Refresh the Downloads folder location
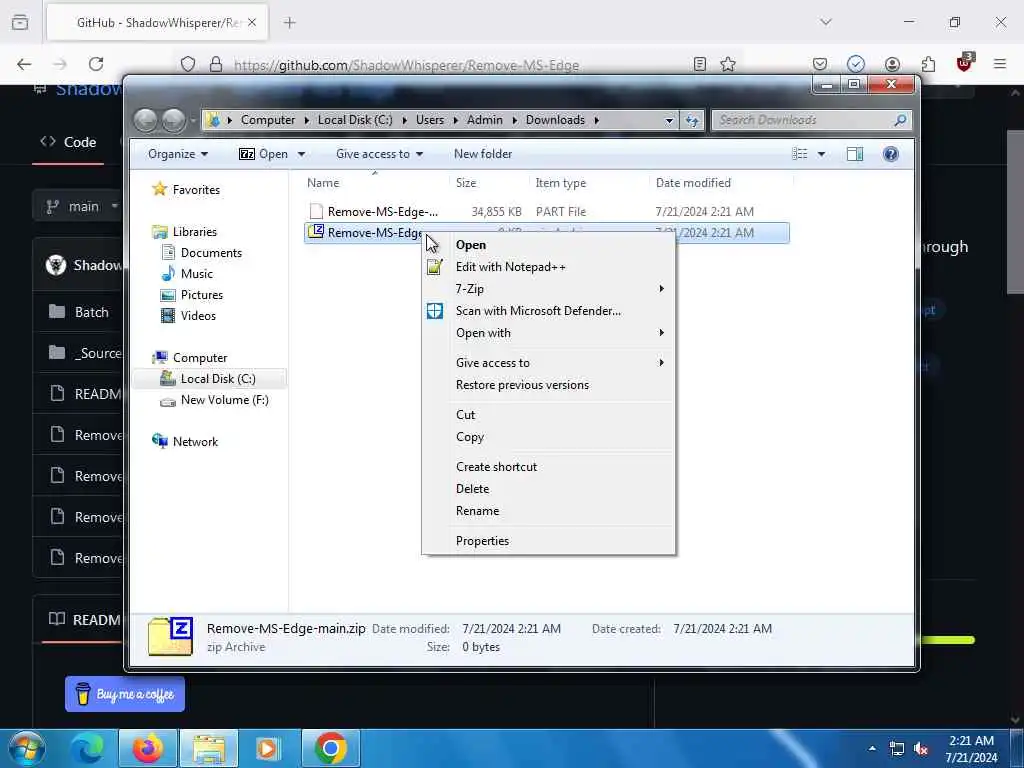 [x=692, y=121]
